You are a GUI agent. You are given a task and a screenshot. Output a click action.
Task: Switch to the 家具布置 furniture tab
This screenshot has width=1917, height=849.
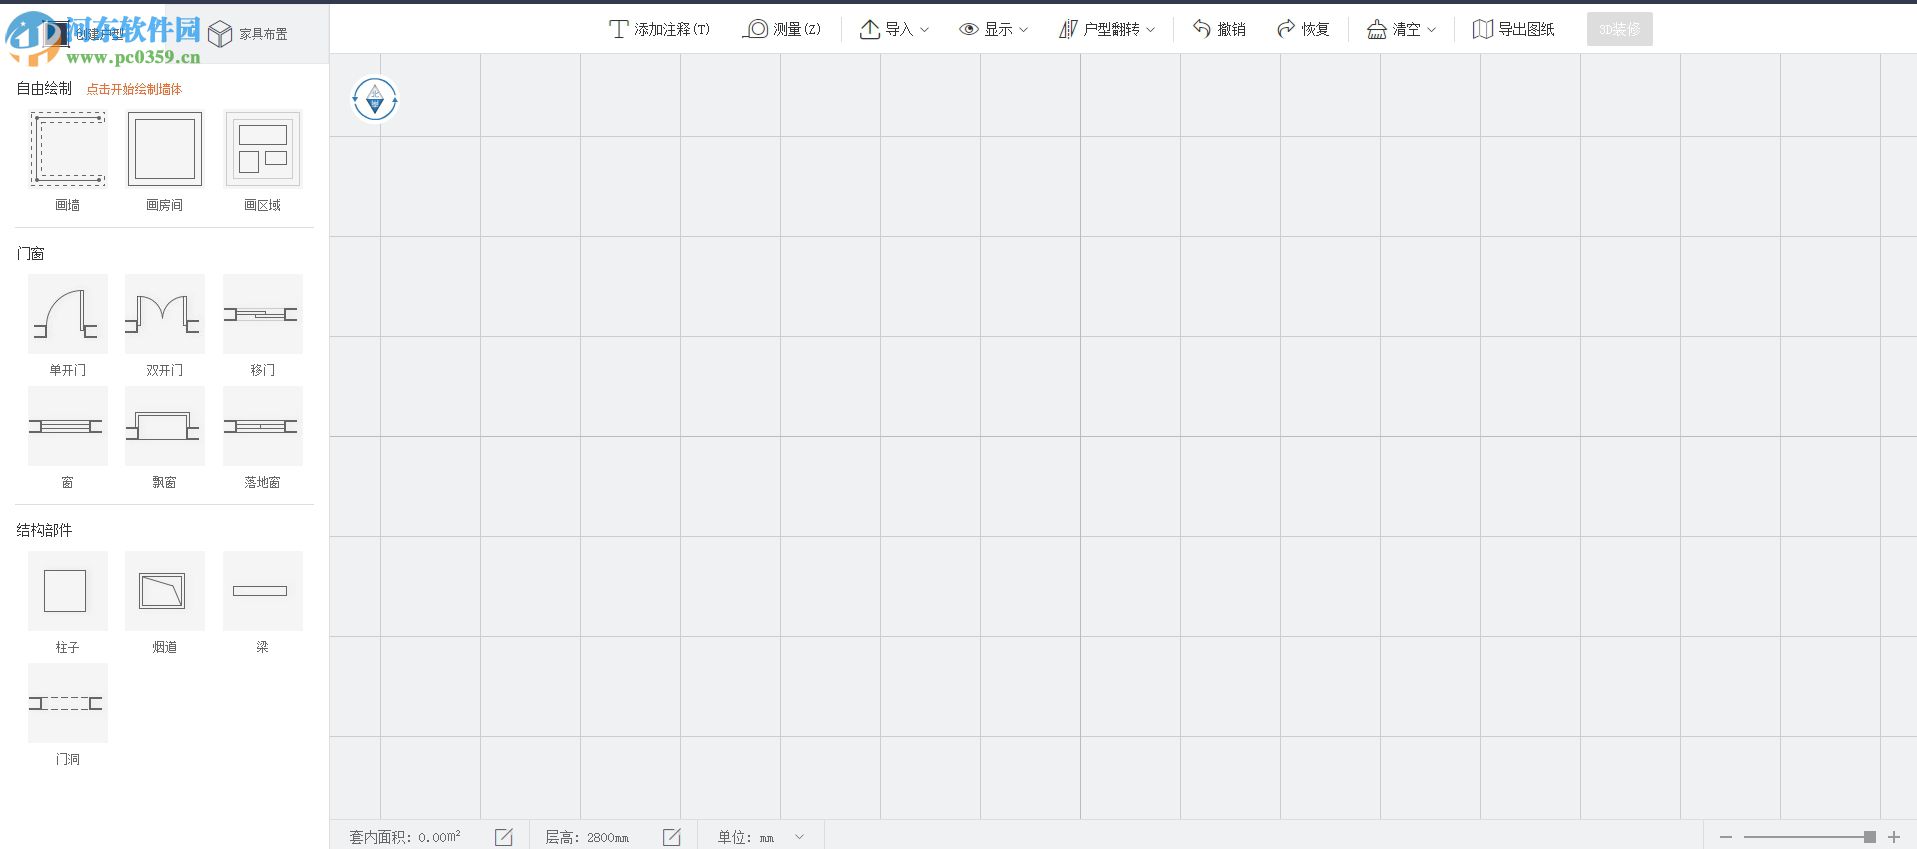pos(247,34)
